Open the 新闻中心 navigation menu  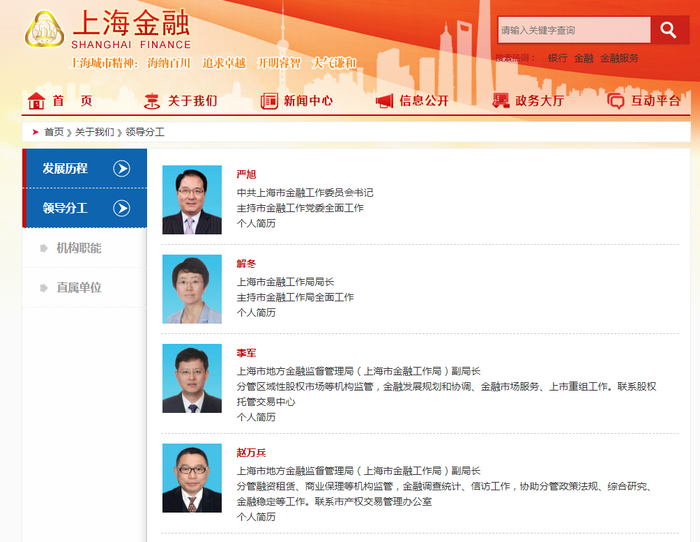point(308,101)
